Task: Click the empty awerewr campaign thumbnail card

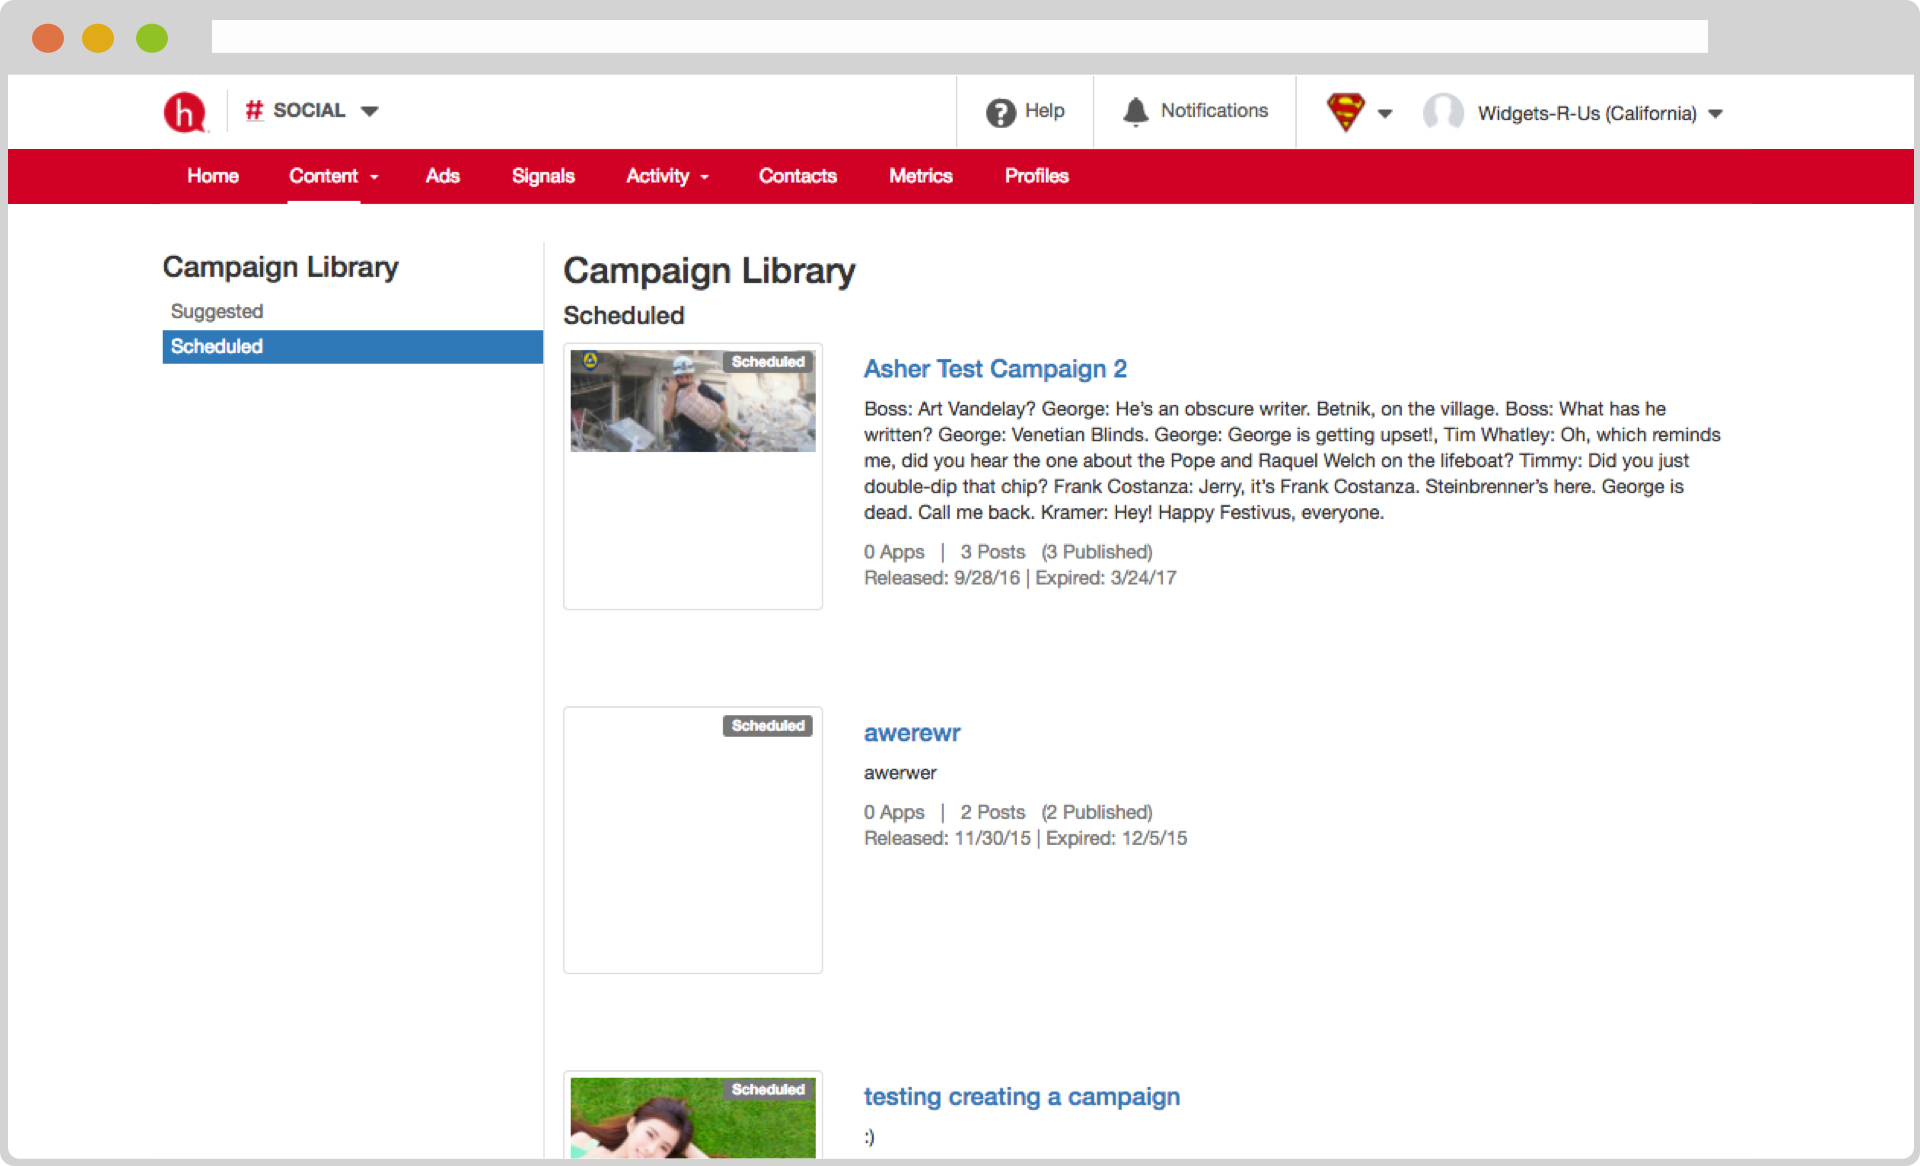Action: (692, 840)
